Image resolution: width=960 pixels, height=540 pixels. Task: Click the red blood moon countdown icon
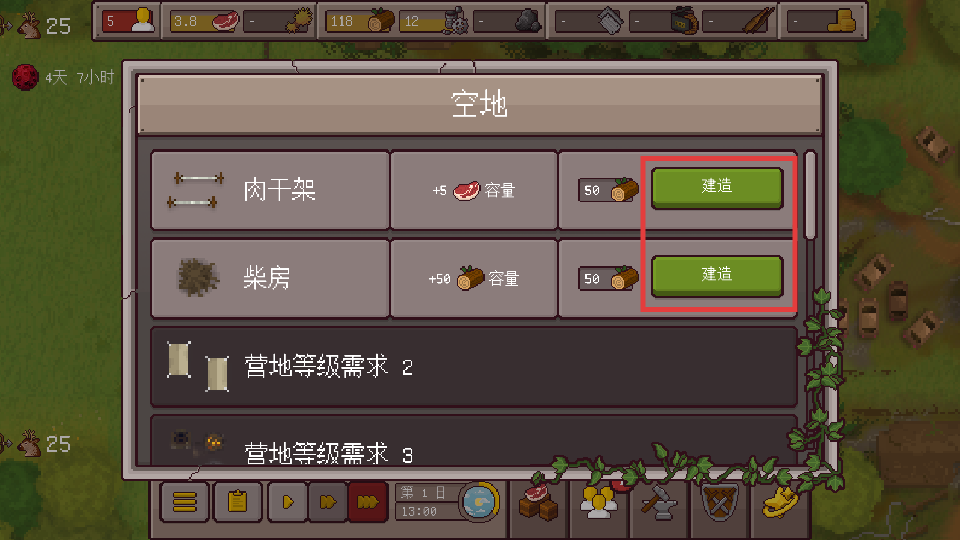(25, 77)
